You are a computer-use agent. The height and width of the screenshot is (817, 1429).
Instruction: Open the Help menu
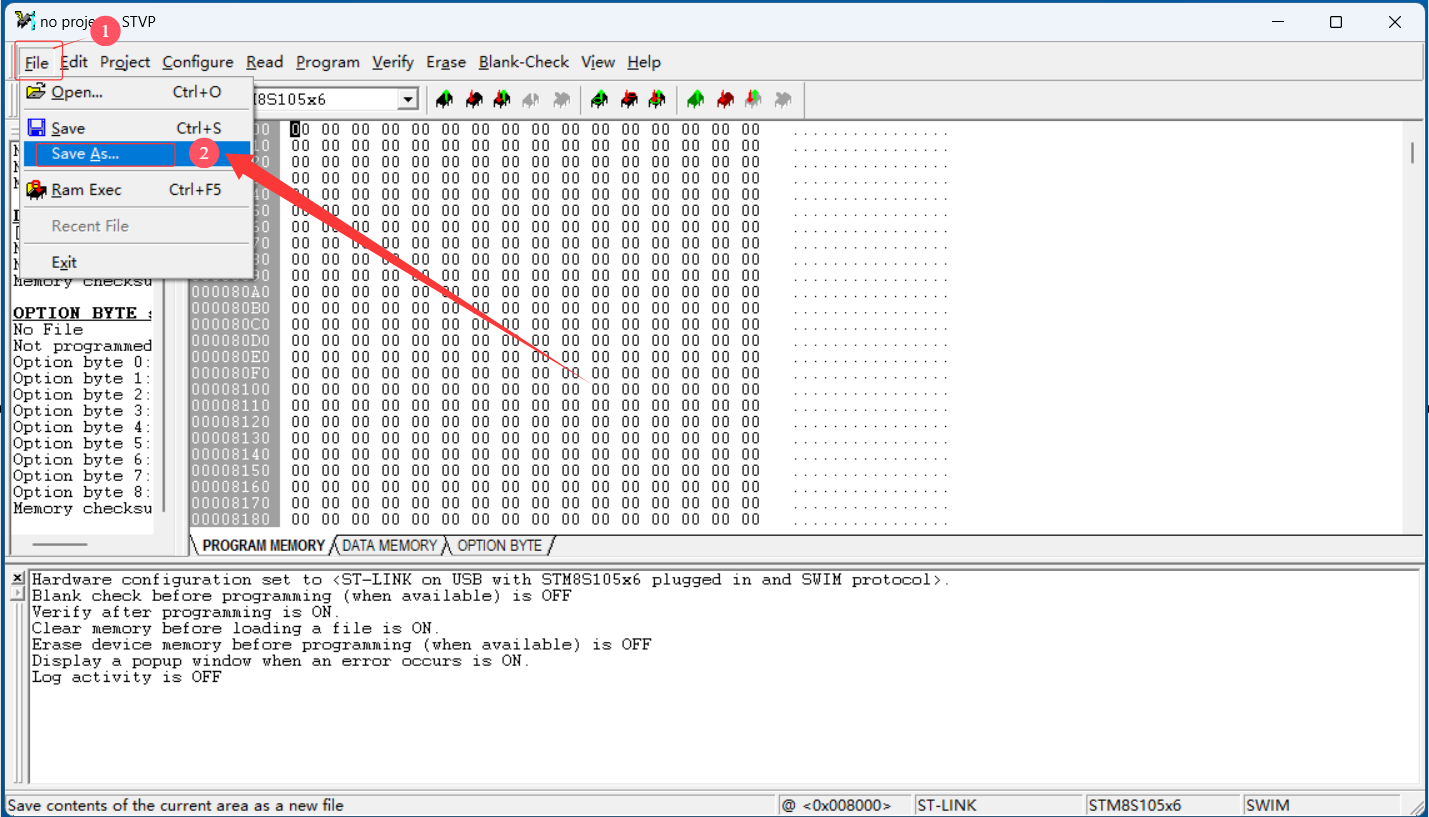point(644,62)
